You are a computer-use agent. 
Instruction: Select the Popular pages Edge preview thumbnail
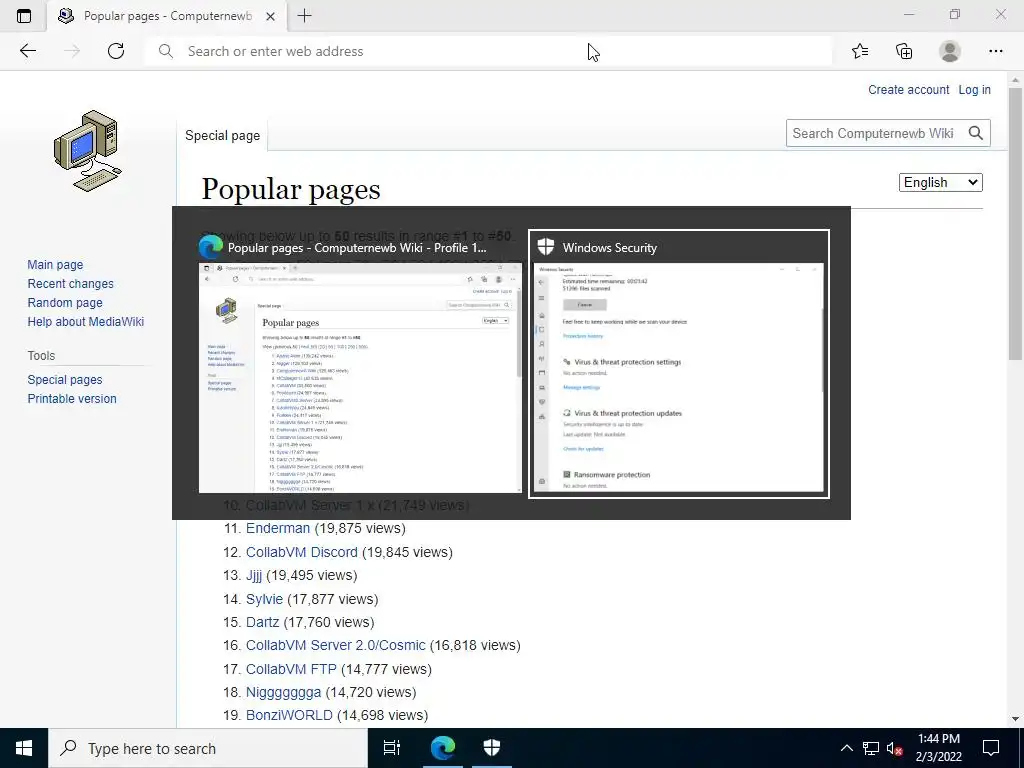360,377
